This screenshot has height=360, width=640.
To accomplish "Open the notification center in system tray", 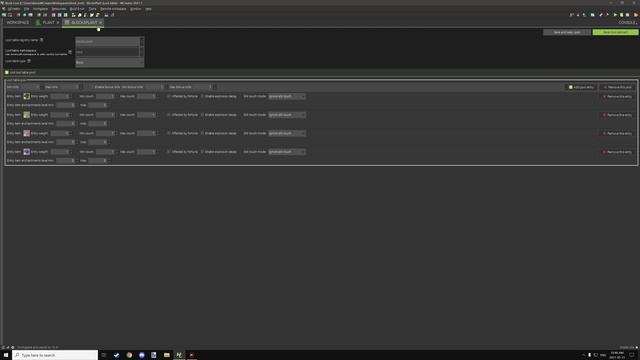I will (x=631, y=355).
